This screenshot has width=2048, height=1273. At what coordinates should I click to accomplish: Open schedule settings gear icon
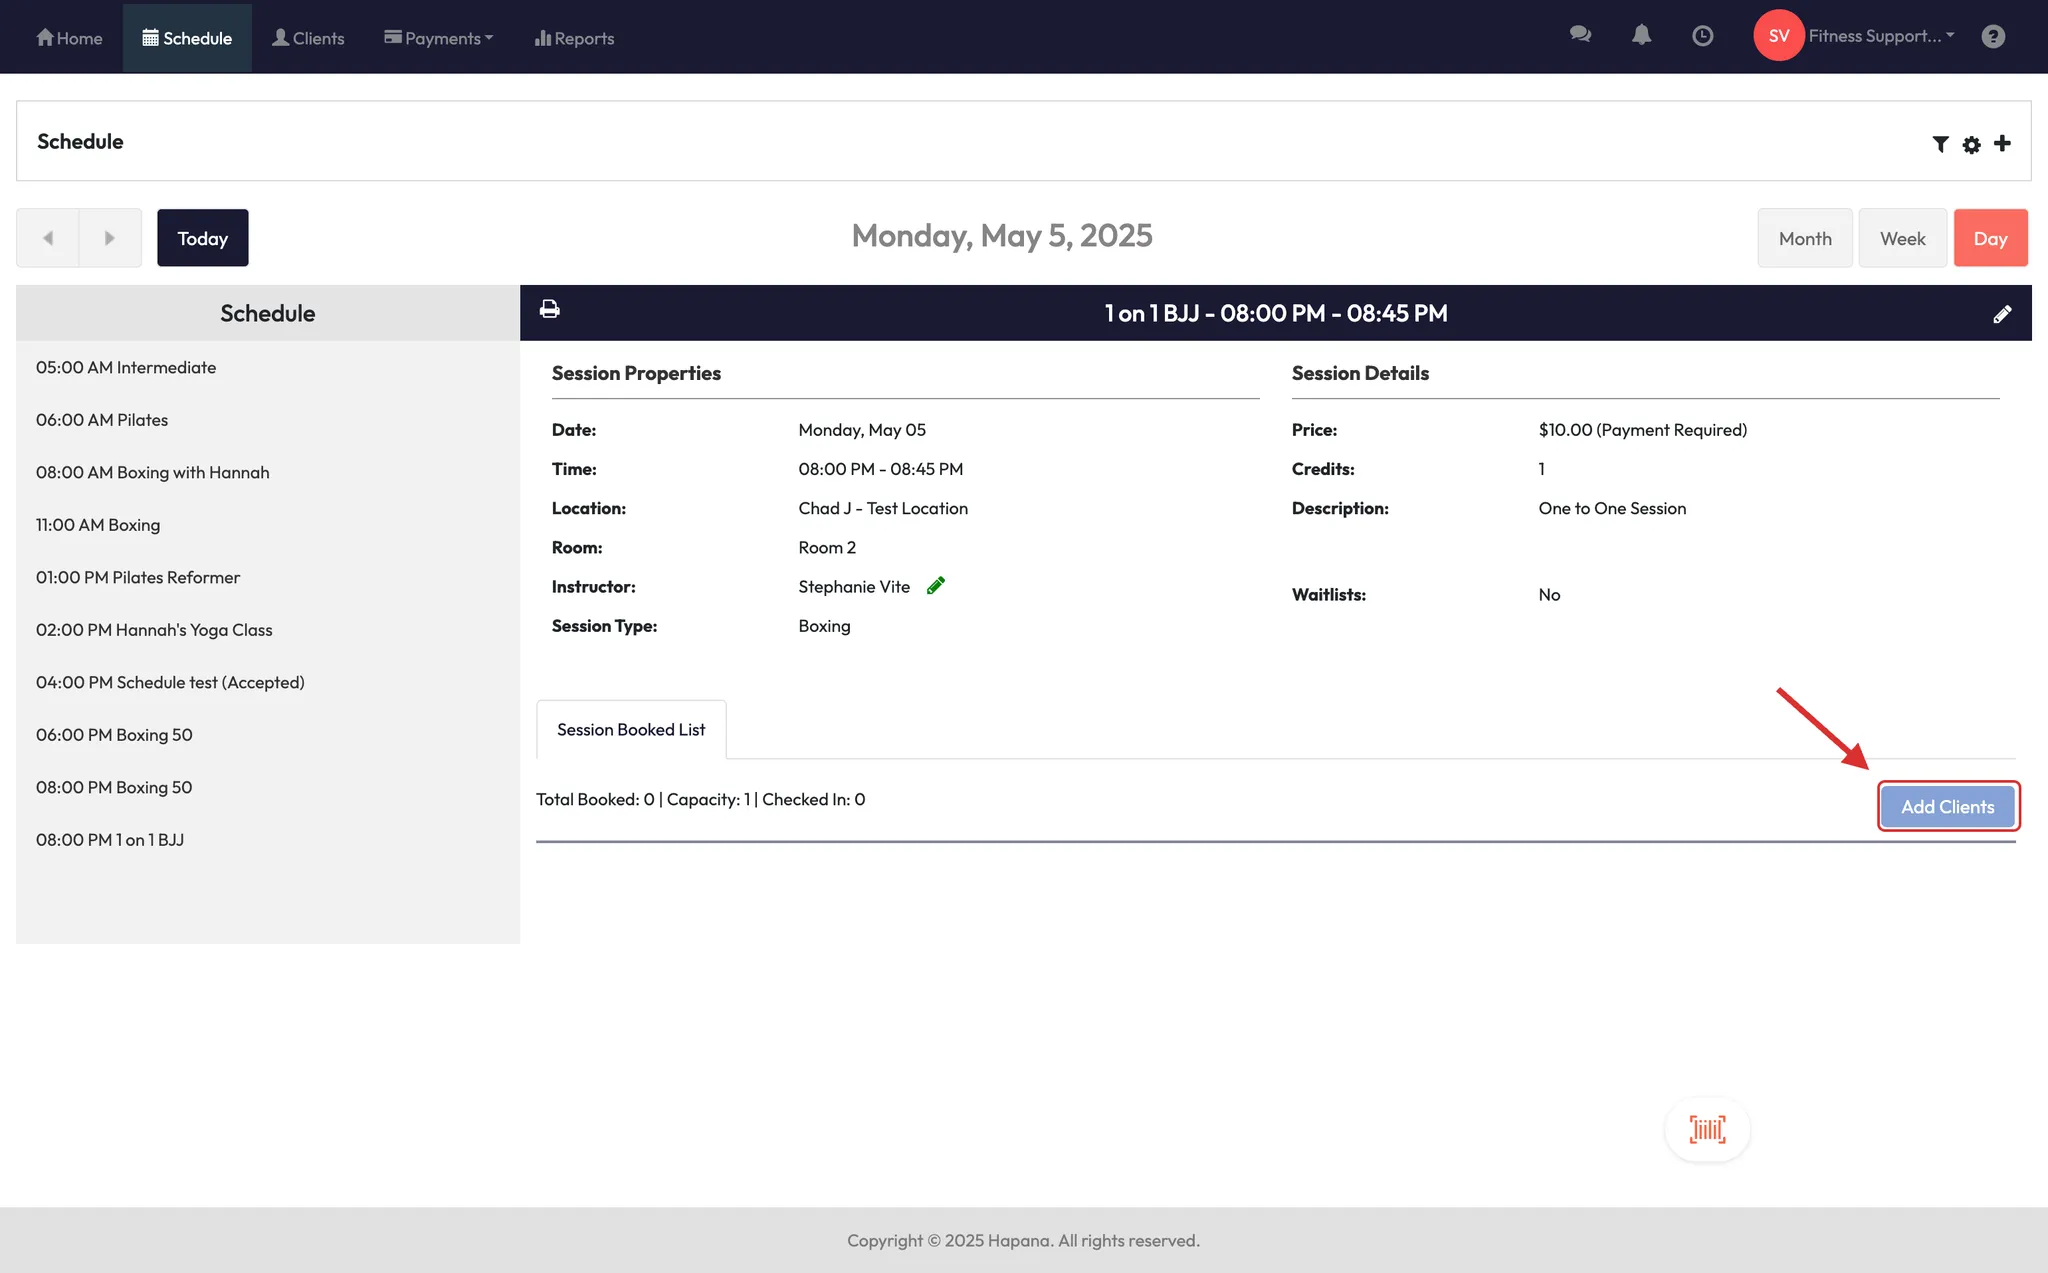click(1971, 144)
